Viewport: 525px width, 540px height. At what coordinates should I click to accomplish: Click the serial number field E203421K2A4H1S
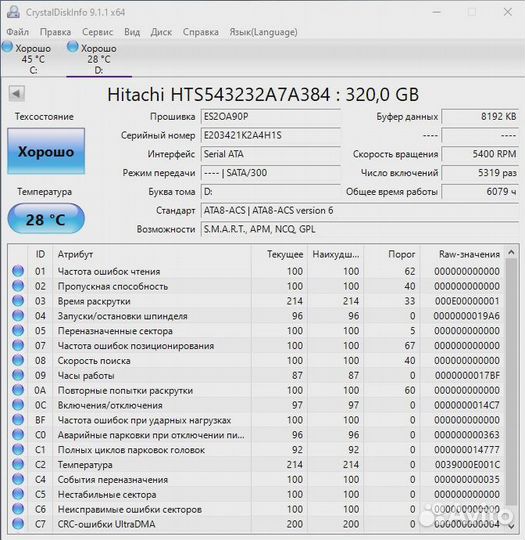[x=271, y=135]
